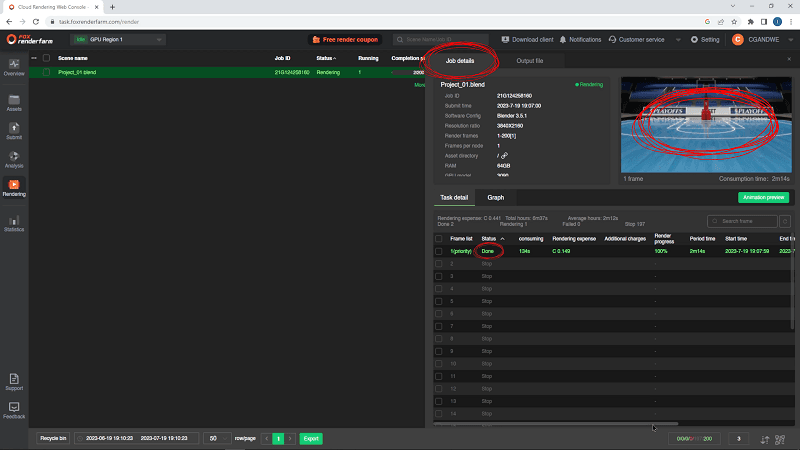This screenshot has height=450, width=800.
Task: Switch to the Task detail tab
Action: click(x=454, y=197)
